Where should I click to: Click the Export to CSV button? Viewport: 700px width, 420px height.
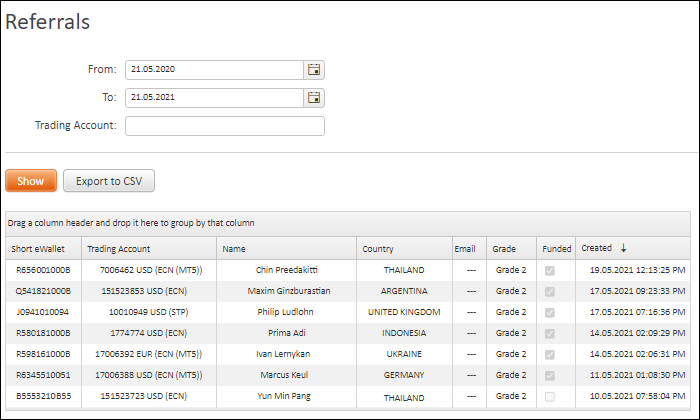click(109, 181)
